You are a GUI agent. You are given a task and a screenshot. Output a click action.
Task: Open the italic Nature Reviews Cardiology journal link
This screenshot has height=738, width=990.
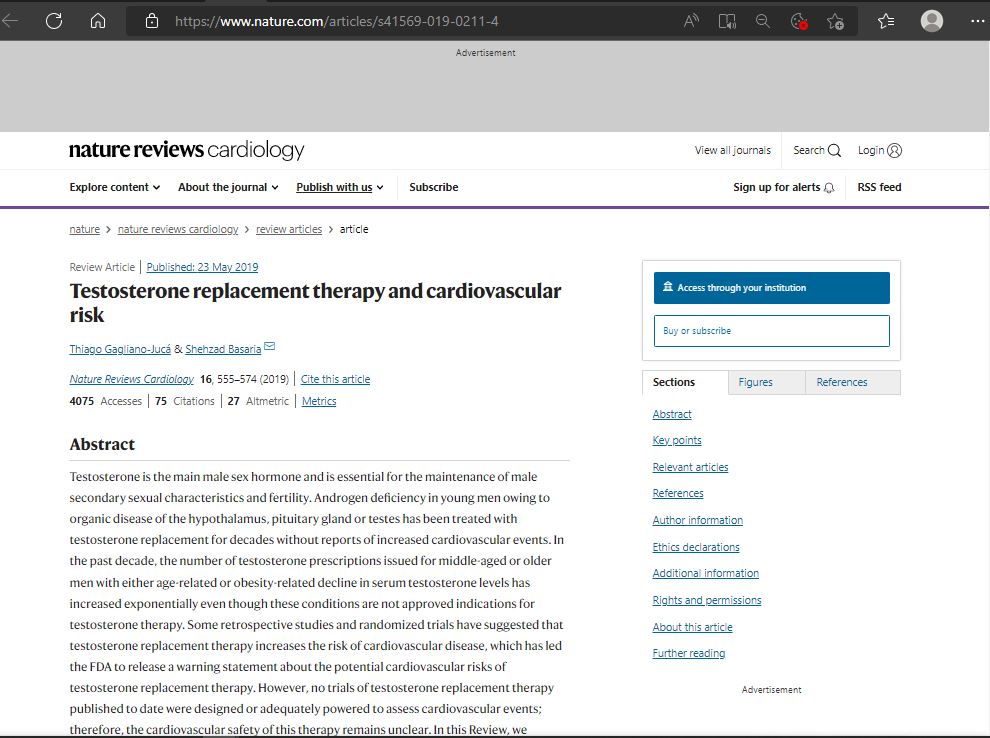(x=131, y=379)
